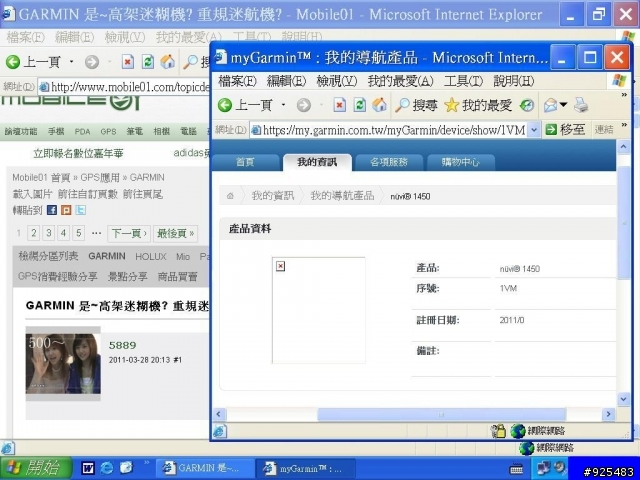Screen dimensions: 640x480
Task: Click 我的導航產品 breadcrumb link
Action: (x=342, y=196)
